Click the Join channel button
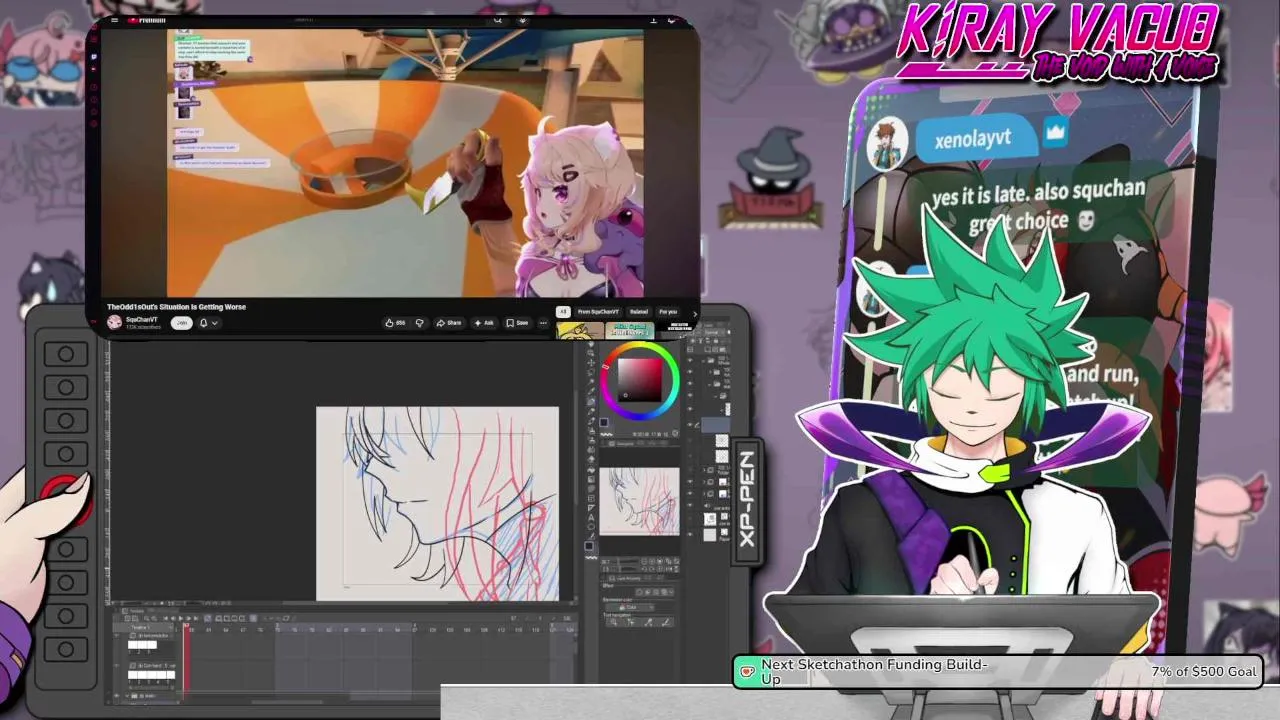 tap(181, 323)
